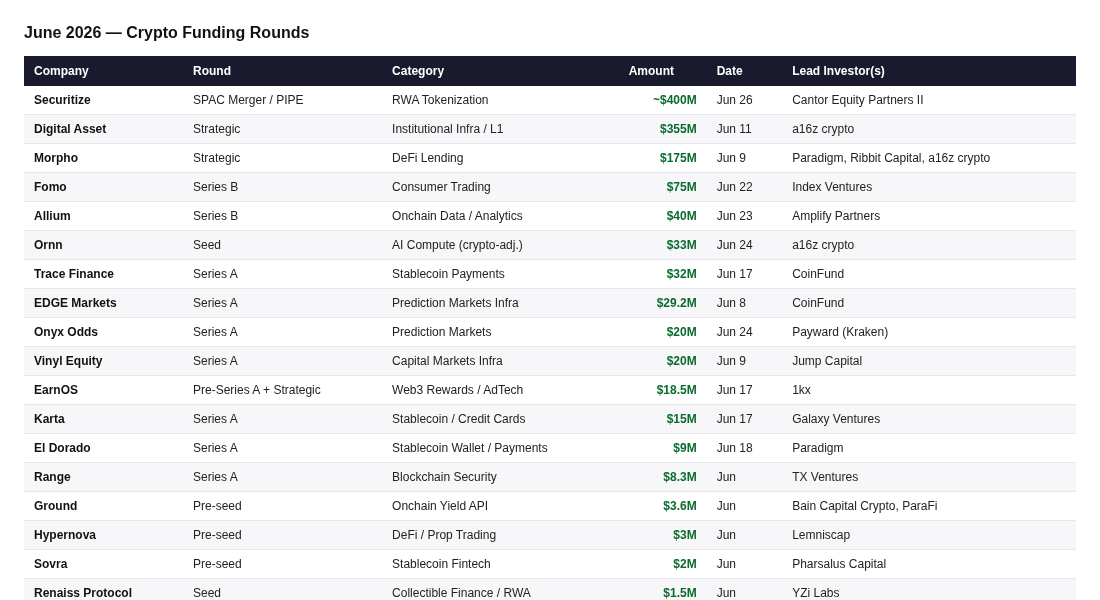Click the Index Ventures investor
This screenshot has height=600, width=1100.
(832, 187)
